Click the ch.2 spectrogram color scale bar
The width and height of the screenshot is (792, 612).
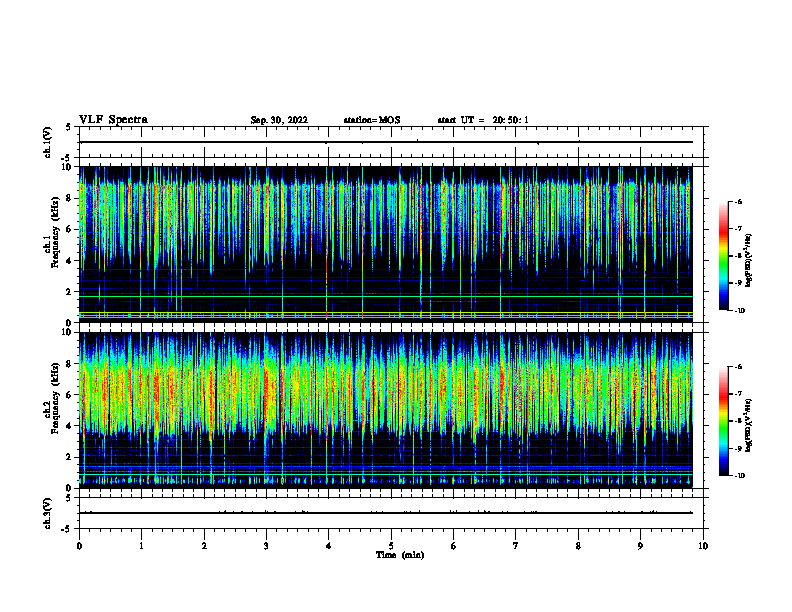pyautogui.click(x=723, y=421)
